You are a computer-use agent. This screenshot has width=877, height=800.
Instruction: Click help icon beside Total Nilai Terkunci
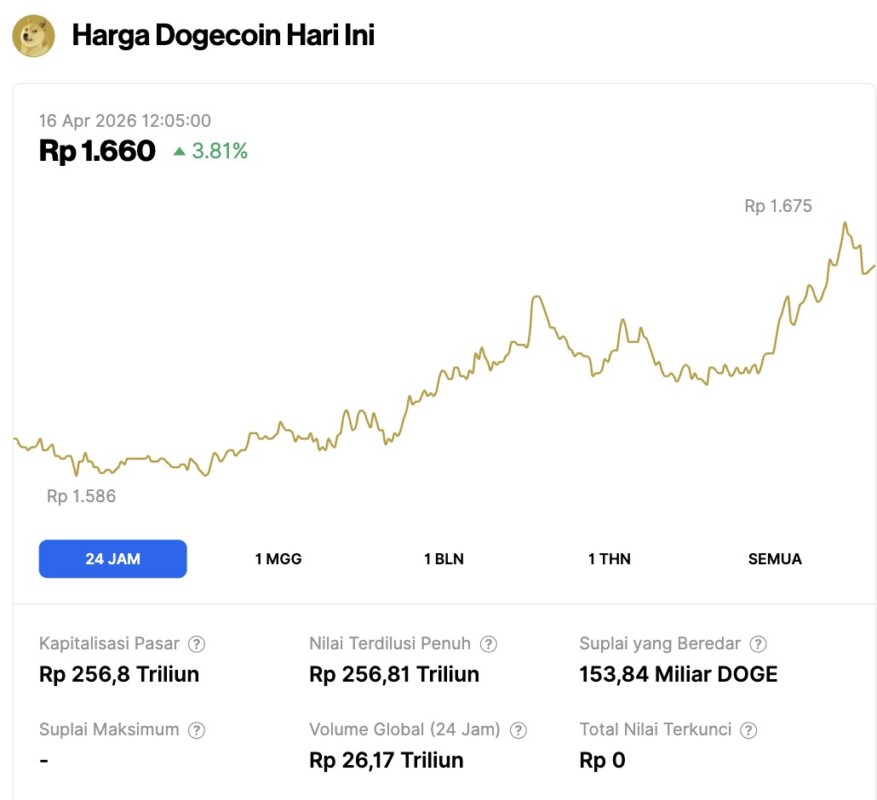click(748, 730)
